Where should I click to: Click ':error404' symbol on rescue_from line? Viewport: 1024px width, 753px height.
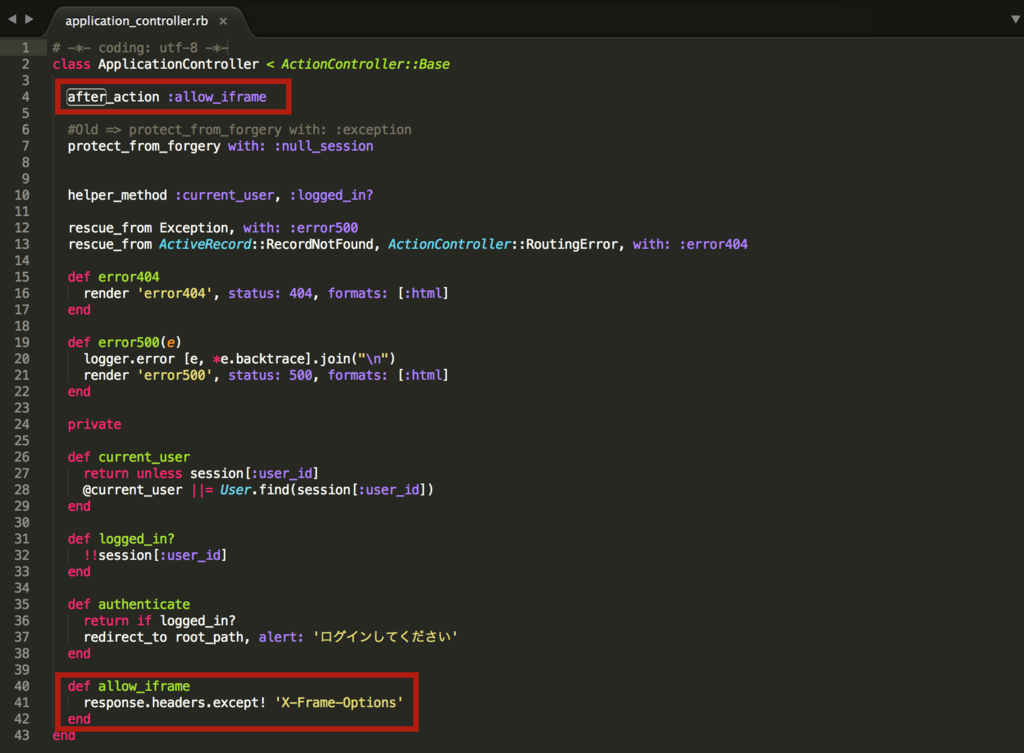pos(714,244)
